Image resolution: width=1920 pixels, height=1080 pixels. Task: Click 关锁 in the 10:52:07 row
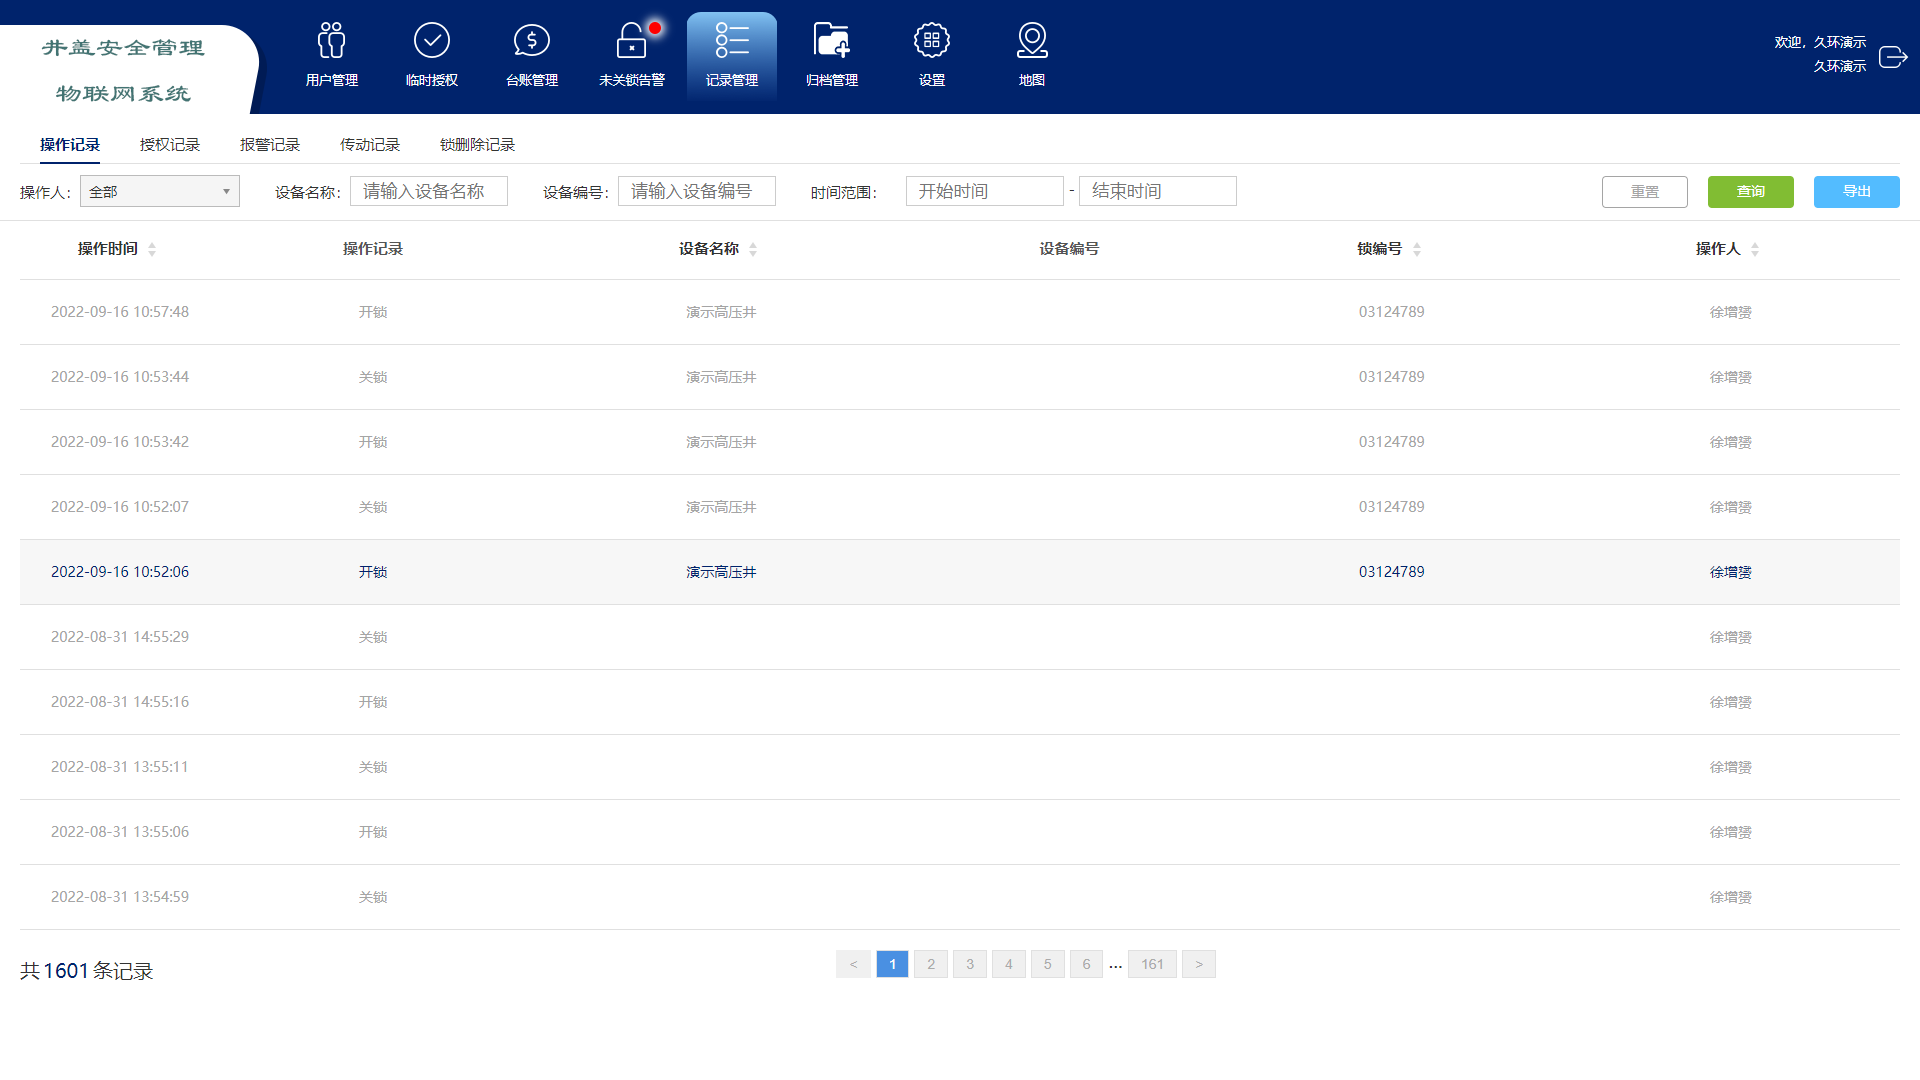[x=373, y=507]
